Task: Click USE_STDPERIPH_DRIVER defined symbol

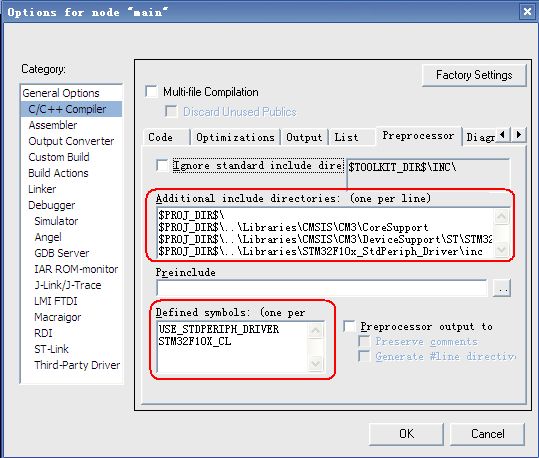Action: point(219,329)
